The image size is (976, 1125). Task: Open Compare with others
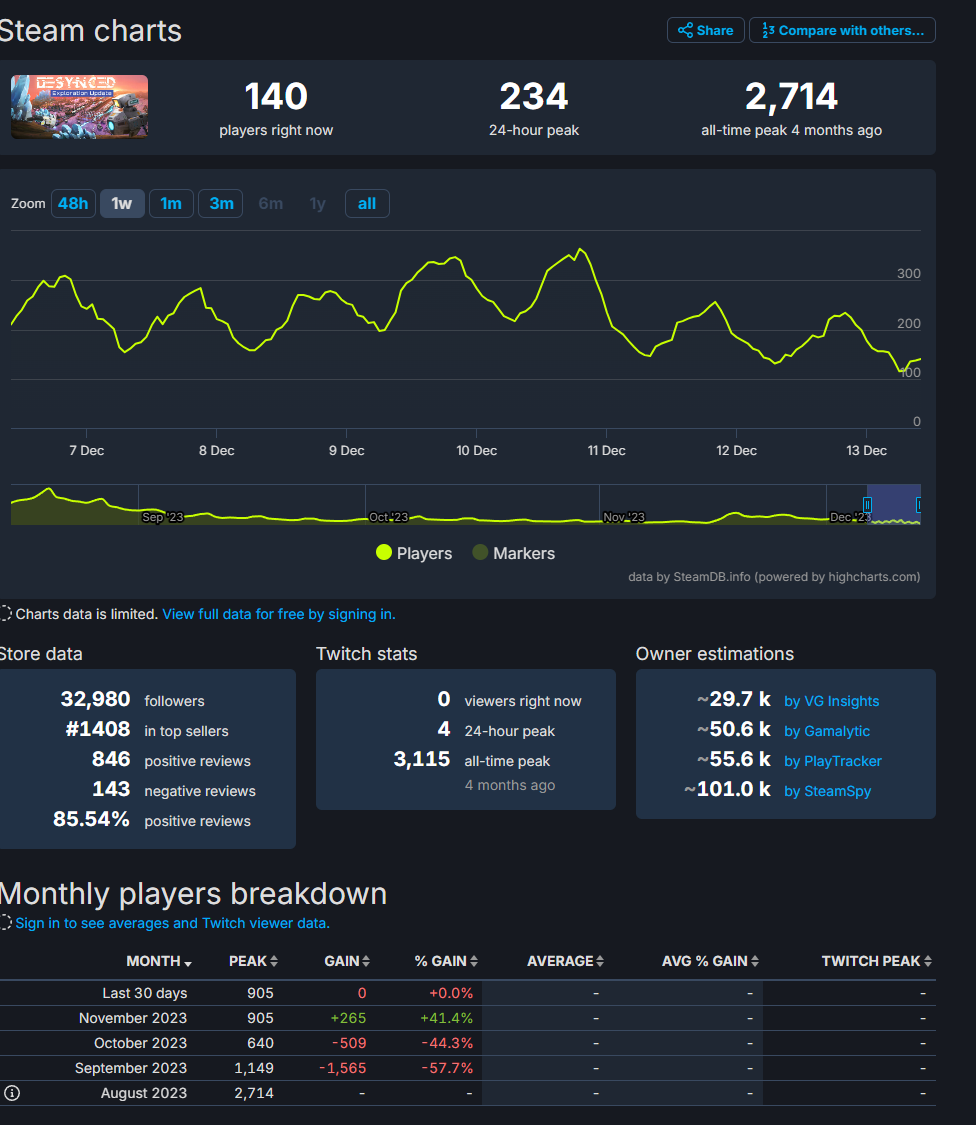click(843, 30)
